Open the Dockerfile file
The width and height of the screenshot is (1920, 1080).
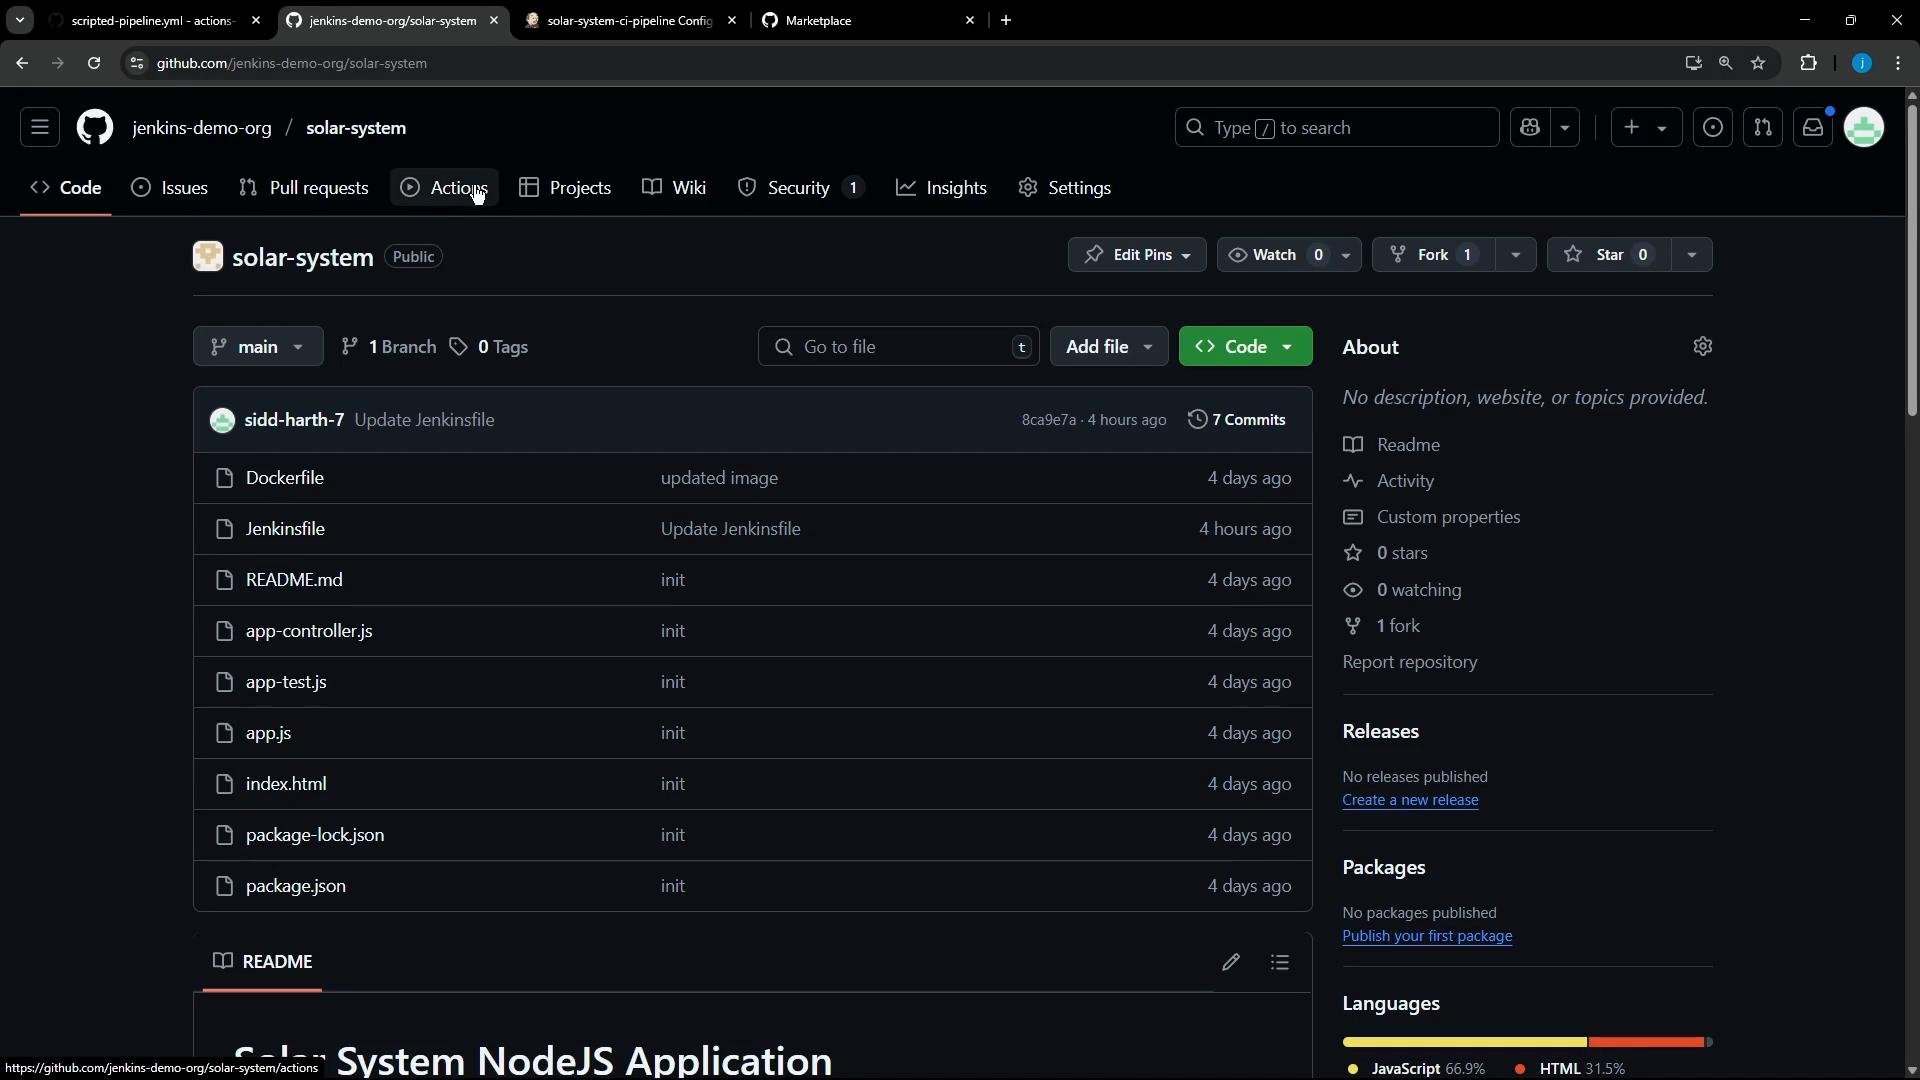[x=285, y=478]
